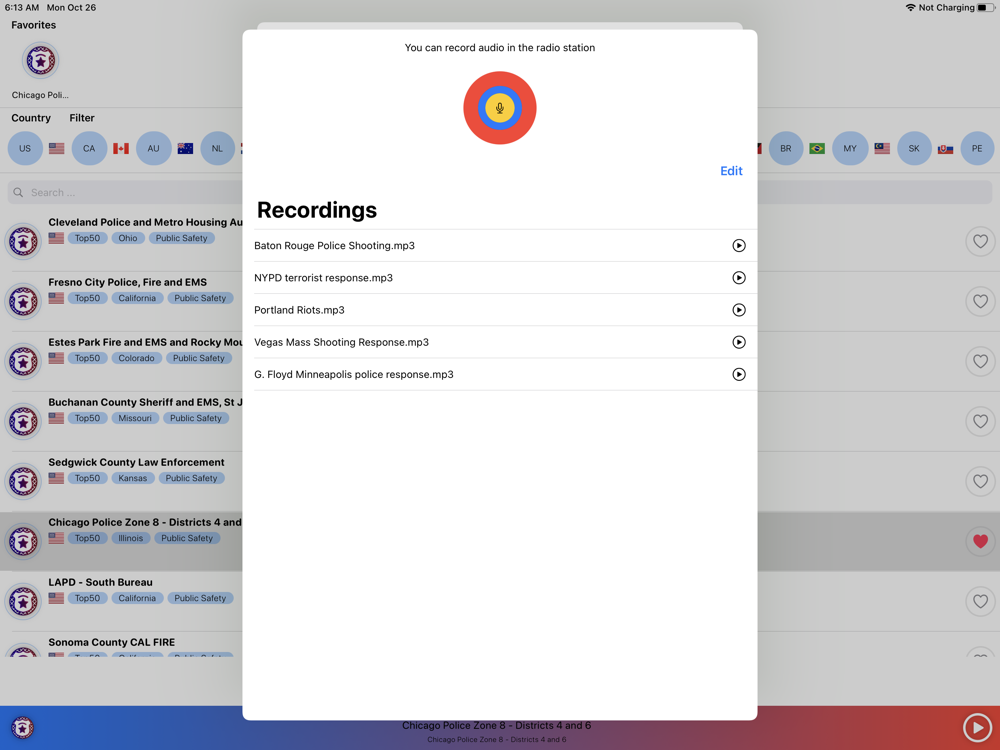Viewport: 1000px width, 750px height.
Task: Tap the now-playing station badge in bottom bar
Action: [x=22, y=727]
